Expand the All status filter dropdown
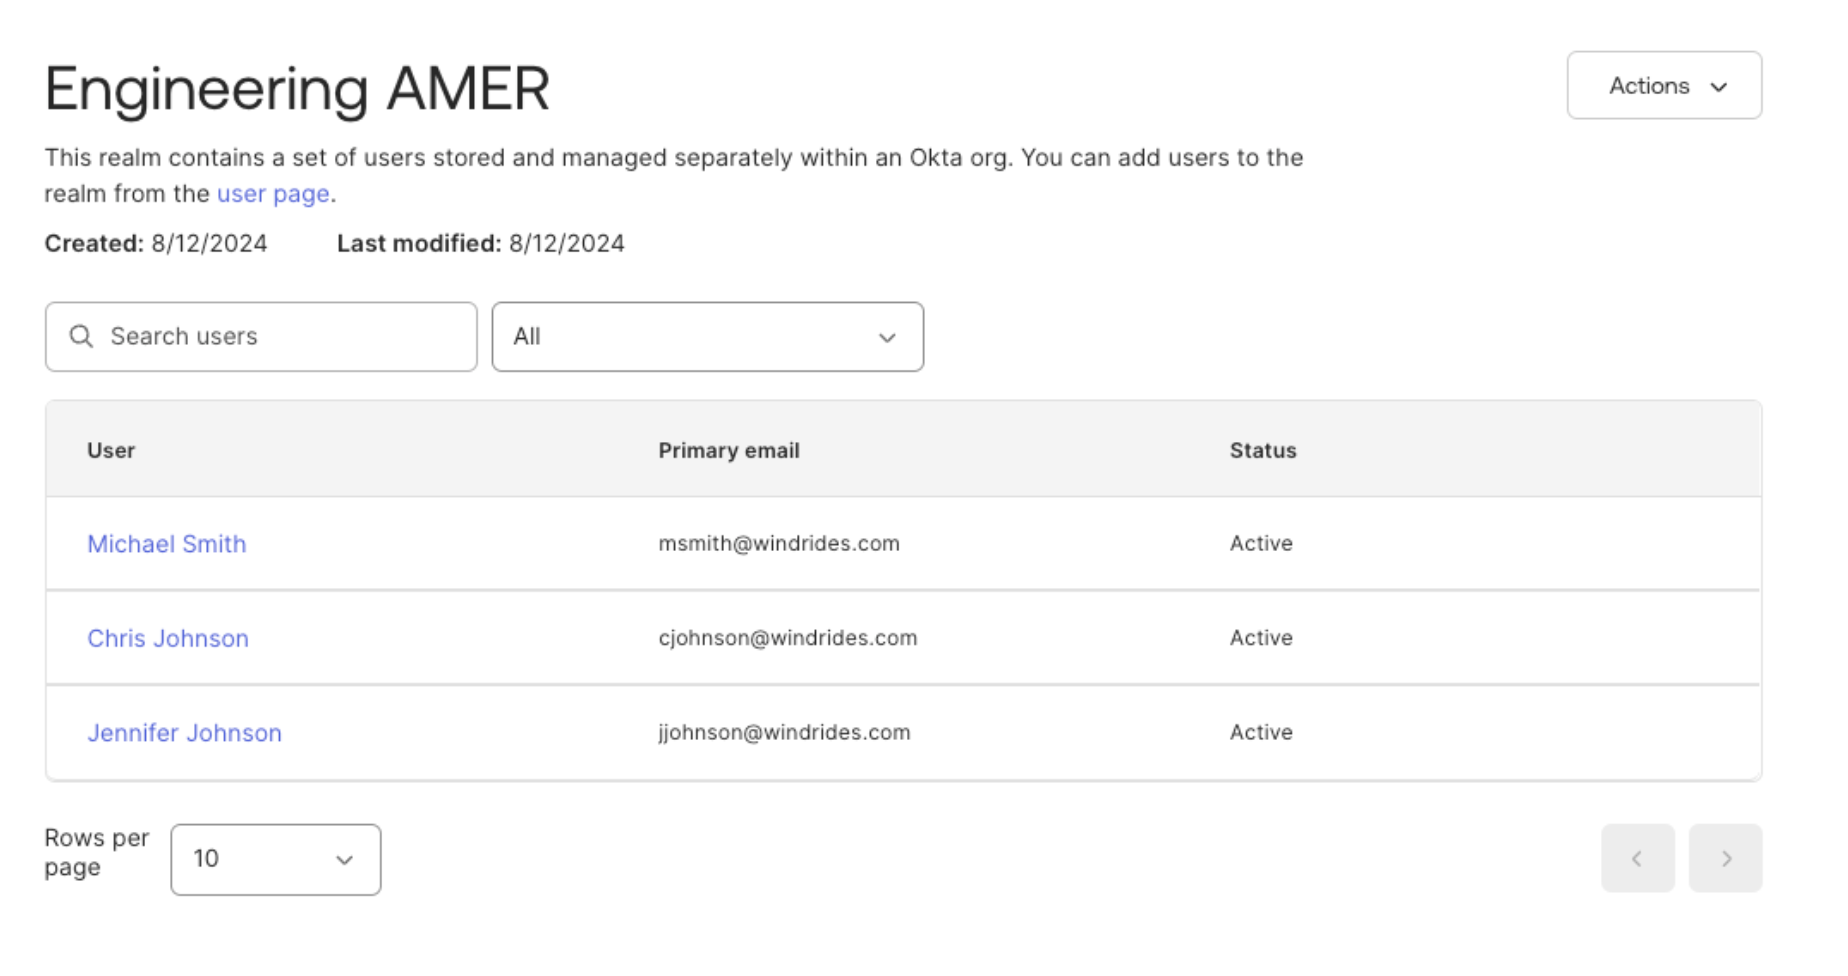 [707, 337]
